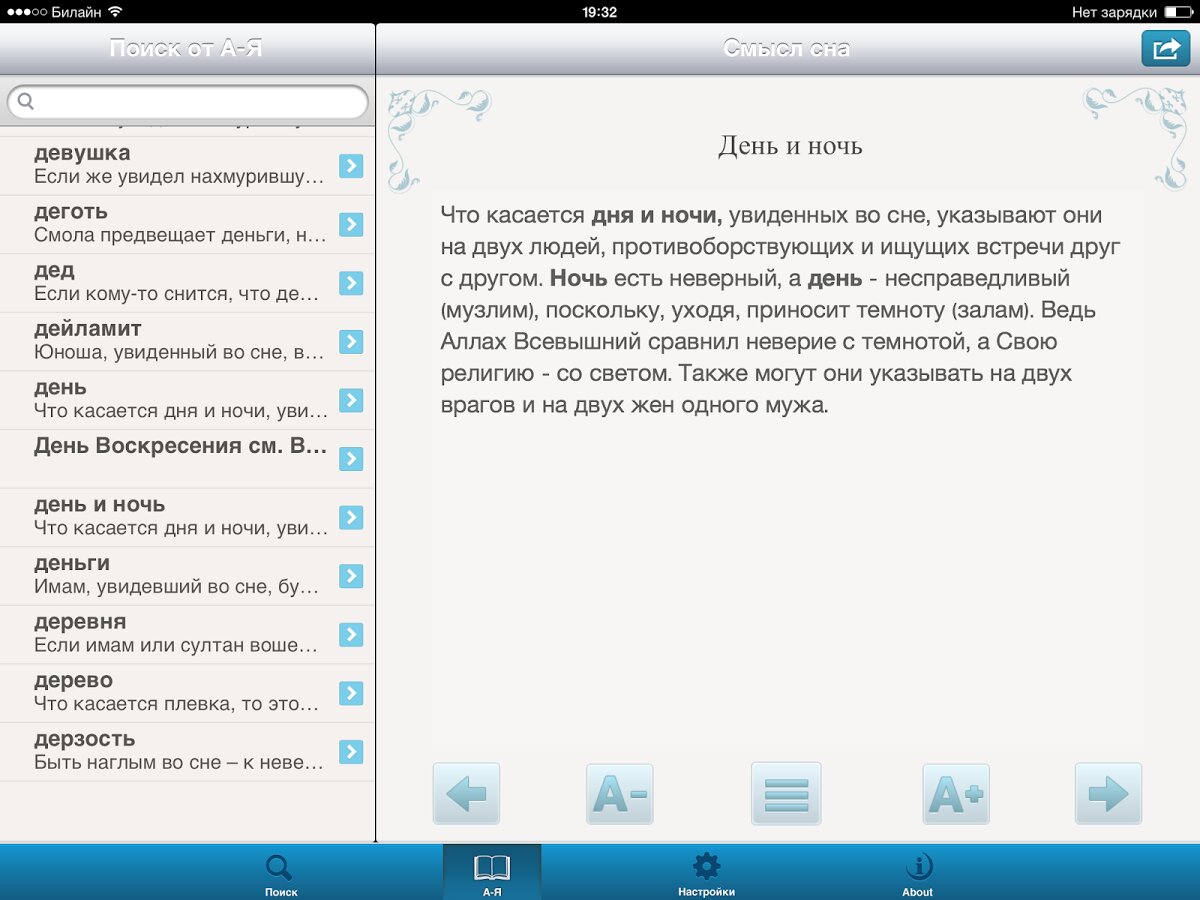The image size is (1200, 900).
Task: Select the деревня list row title
Action: coord(80,621)
